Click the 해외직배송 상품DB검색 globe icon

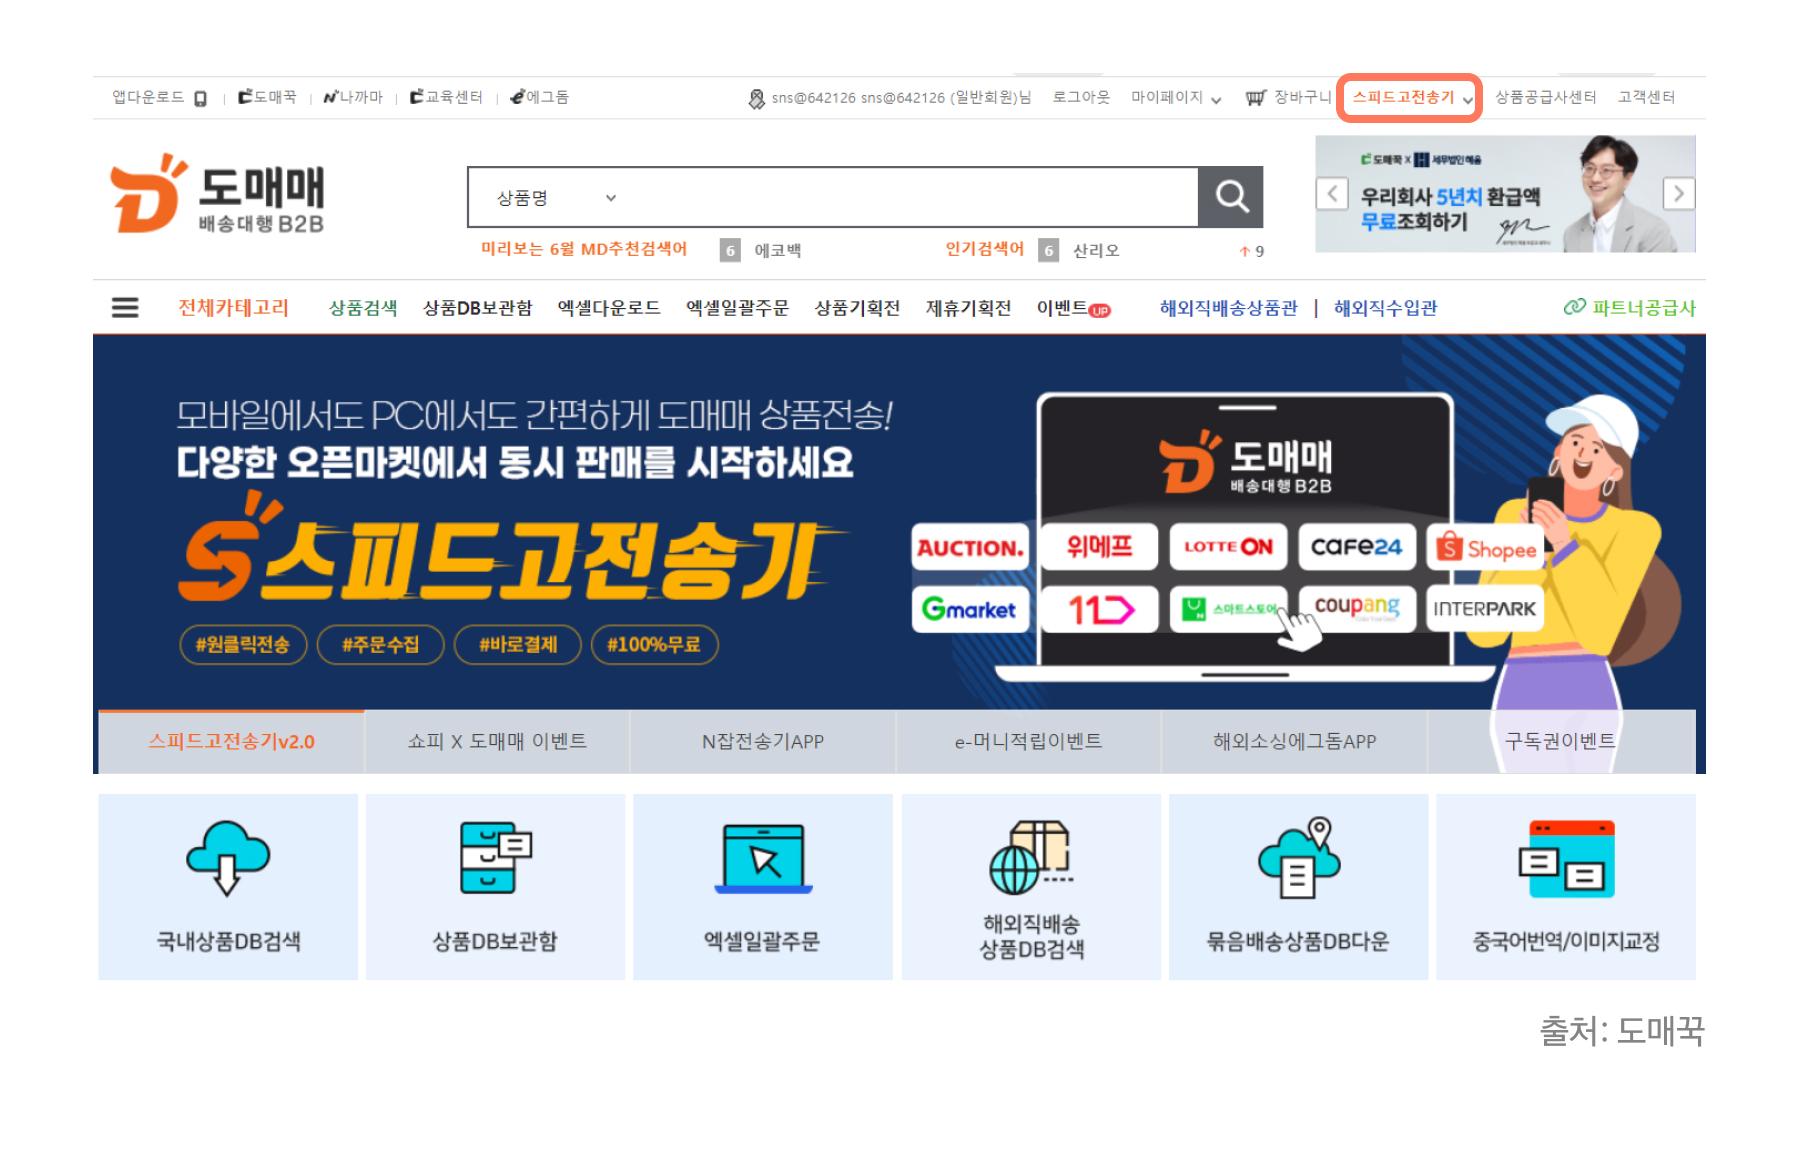[x=1031, y=858]
